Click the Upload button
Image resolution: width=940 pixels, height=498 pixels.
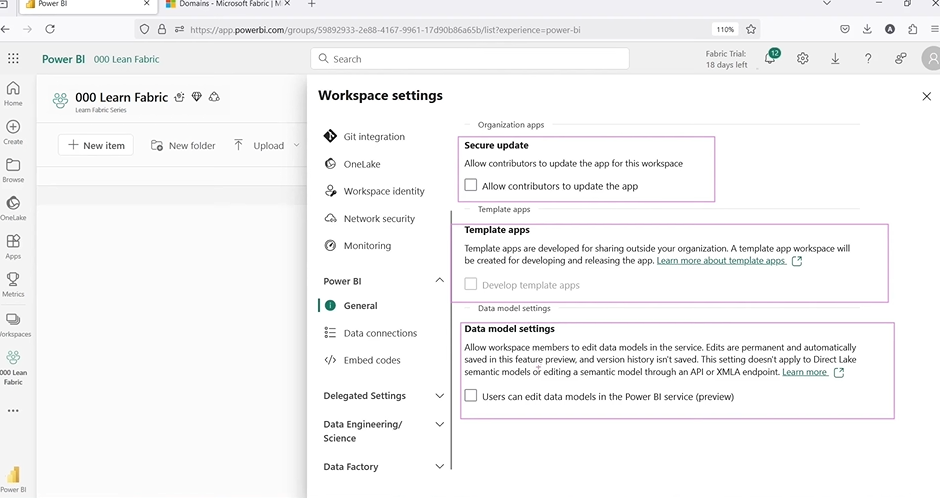click(x=259, y=145)
